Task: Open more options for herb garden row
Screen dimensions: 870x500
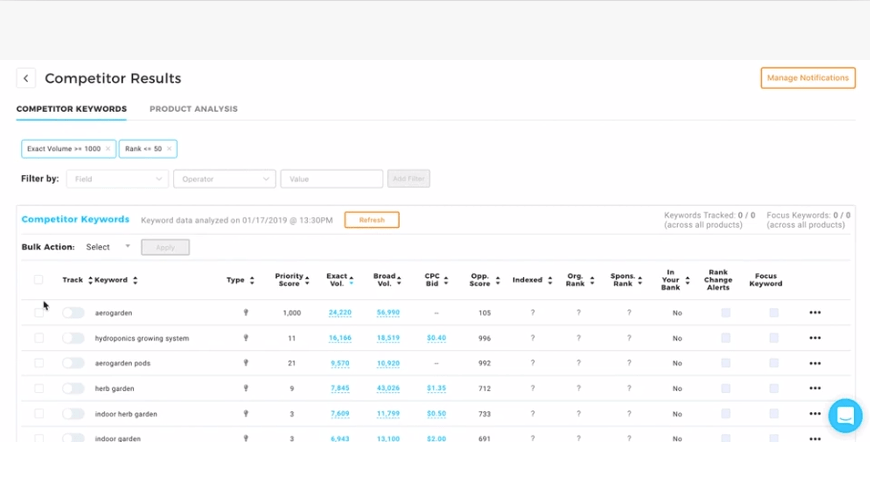Action: [815, 388]
